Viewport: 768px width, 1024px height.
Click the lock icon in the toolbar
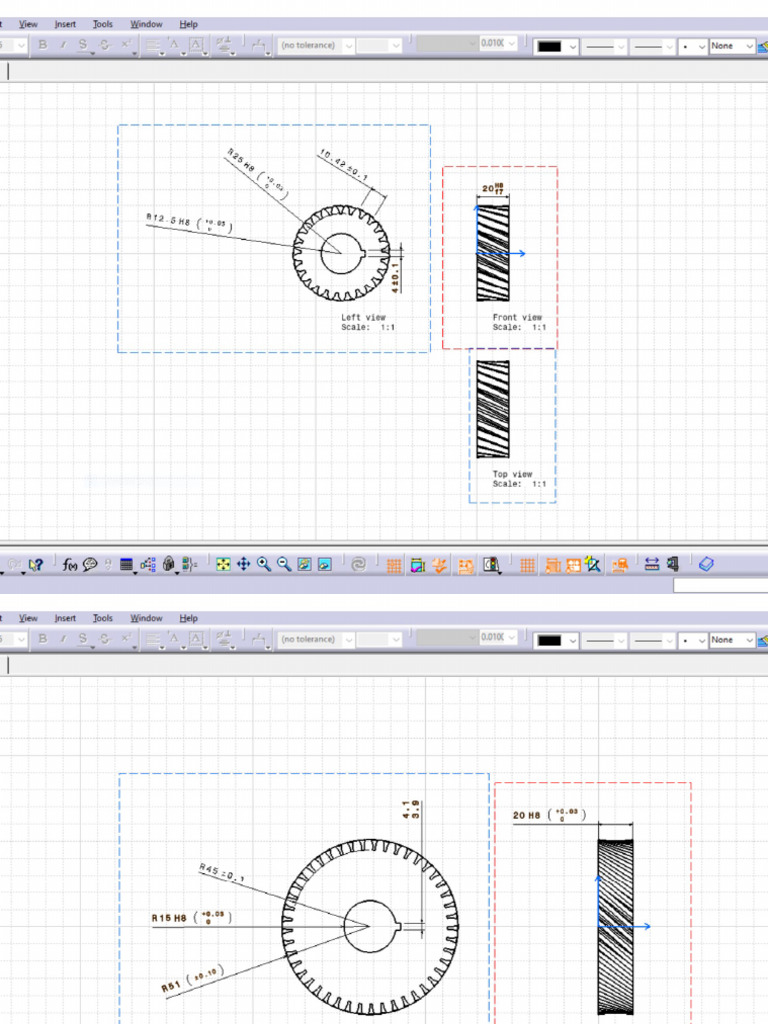[168, 564]
